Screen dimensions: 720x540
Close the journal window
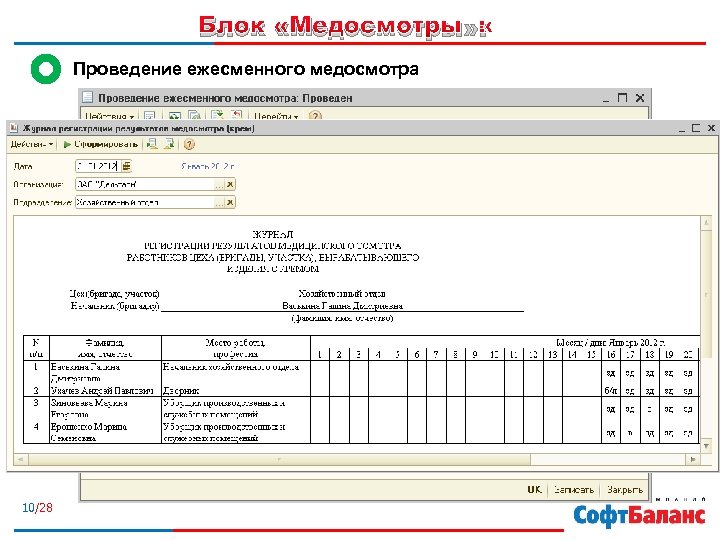711,128
